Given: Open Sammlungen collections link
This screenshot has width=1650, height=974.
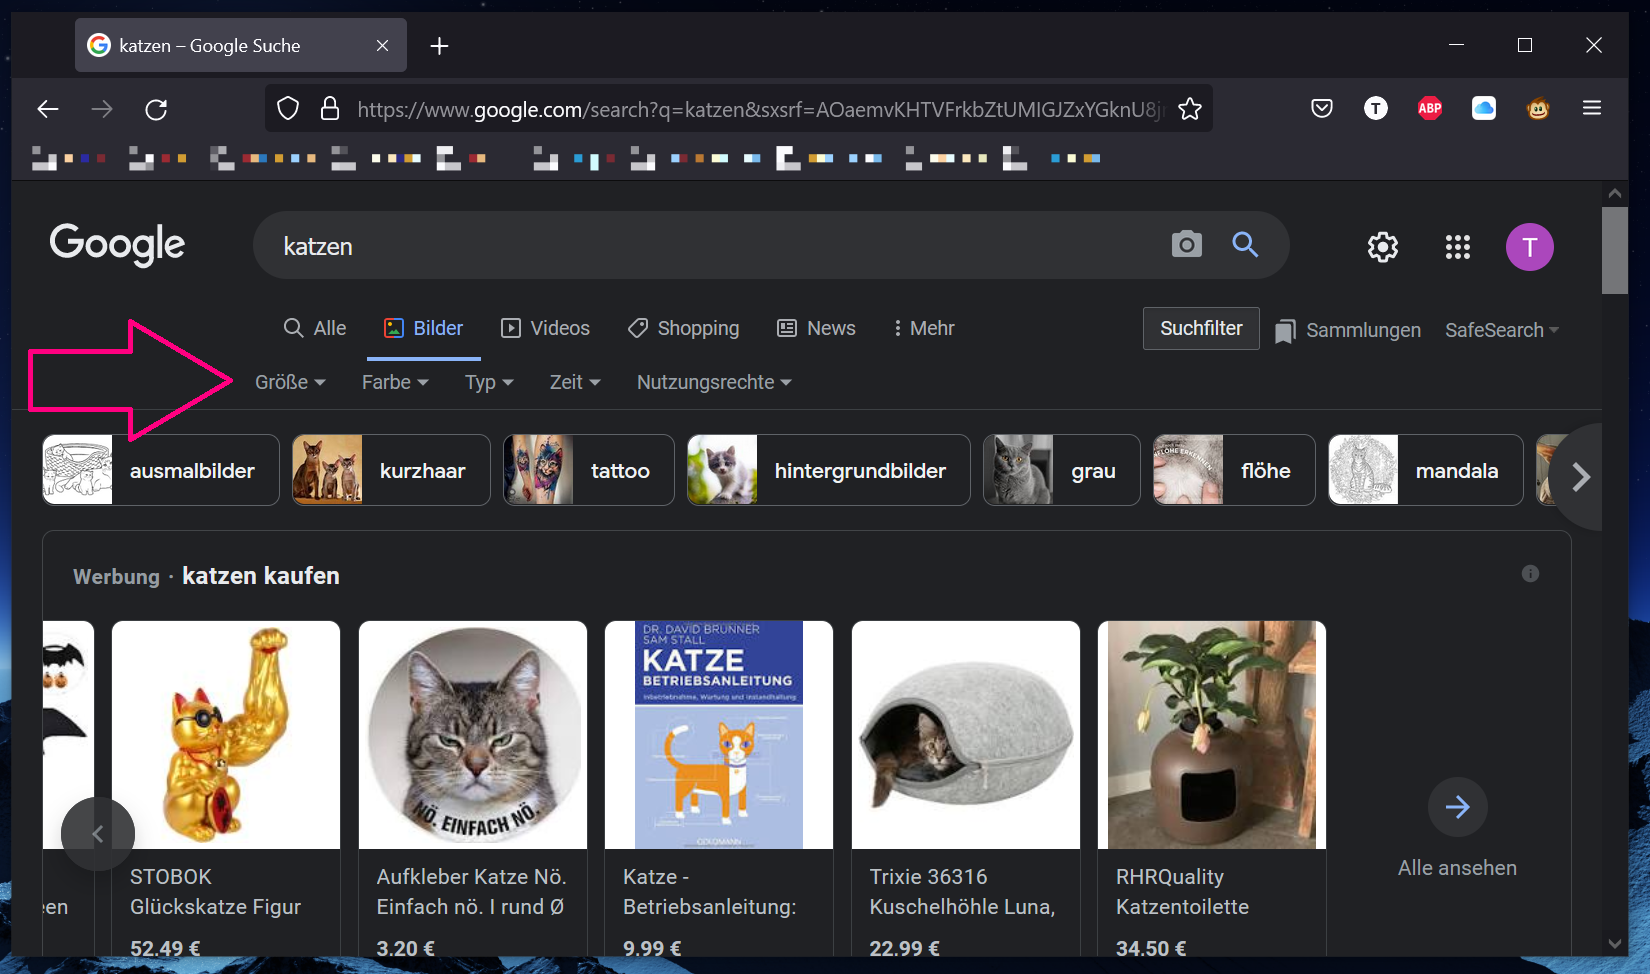Looking at the screenshot, I should point(1348,331).
